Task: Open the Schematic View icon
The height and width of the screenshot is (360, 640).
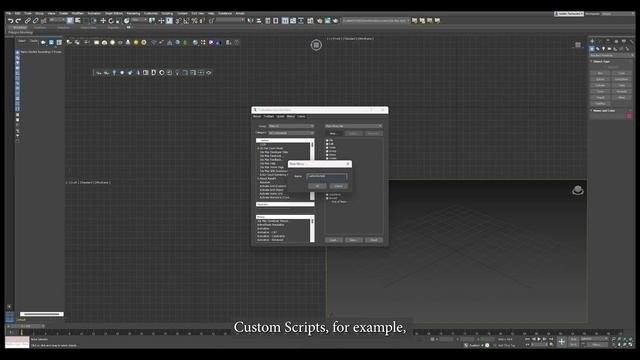Action: pos(301,20)
